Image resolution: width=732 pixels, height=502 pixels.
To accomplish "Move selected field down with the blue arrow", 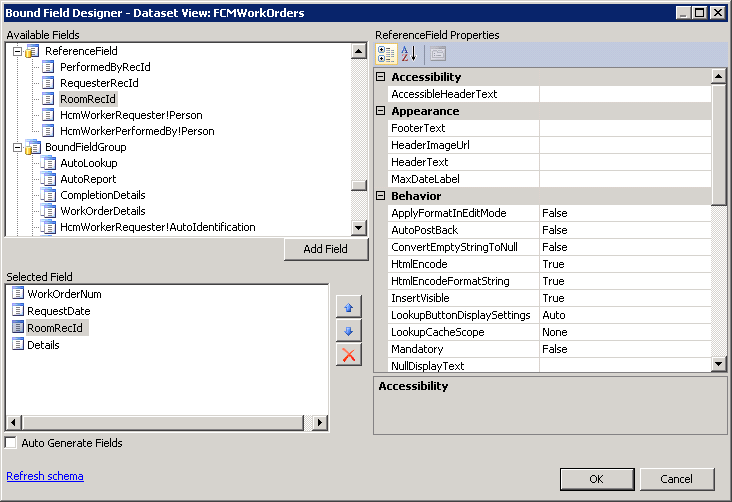I will pyautogui.click(x=349, y=331).
